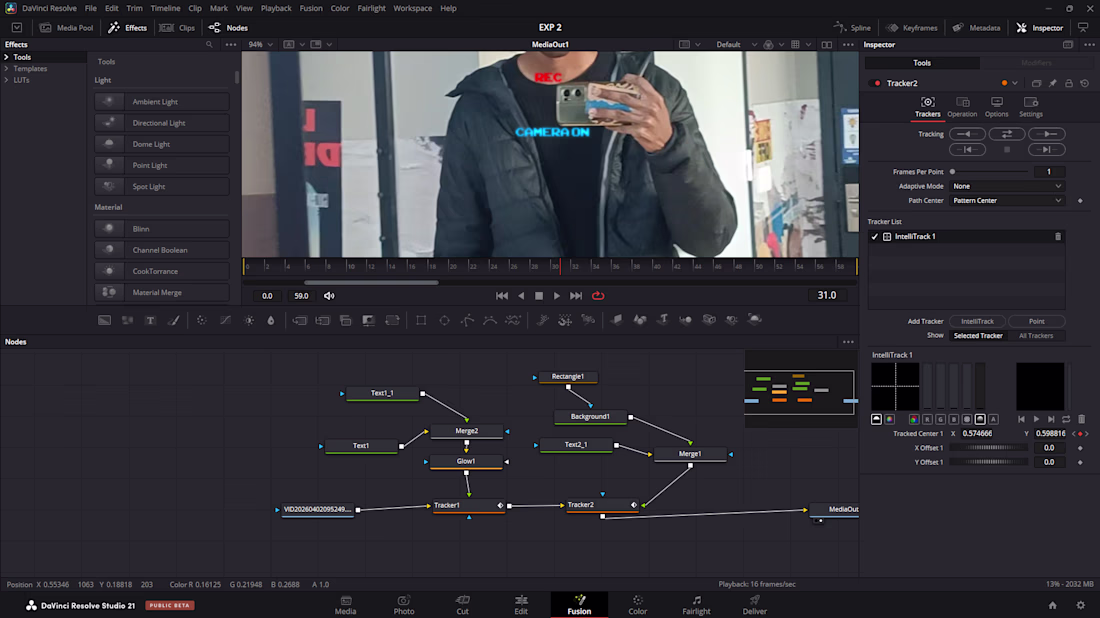This screenshot has height=618, width=1100.
Task: Reset Tracker2 settings with reset icon
Action: pos(1085,83)
